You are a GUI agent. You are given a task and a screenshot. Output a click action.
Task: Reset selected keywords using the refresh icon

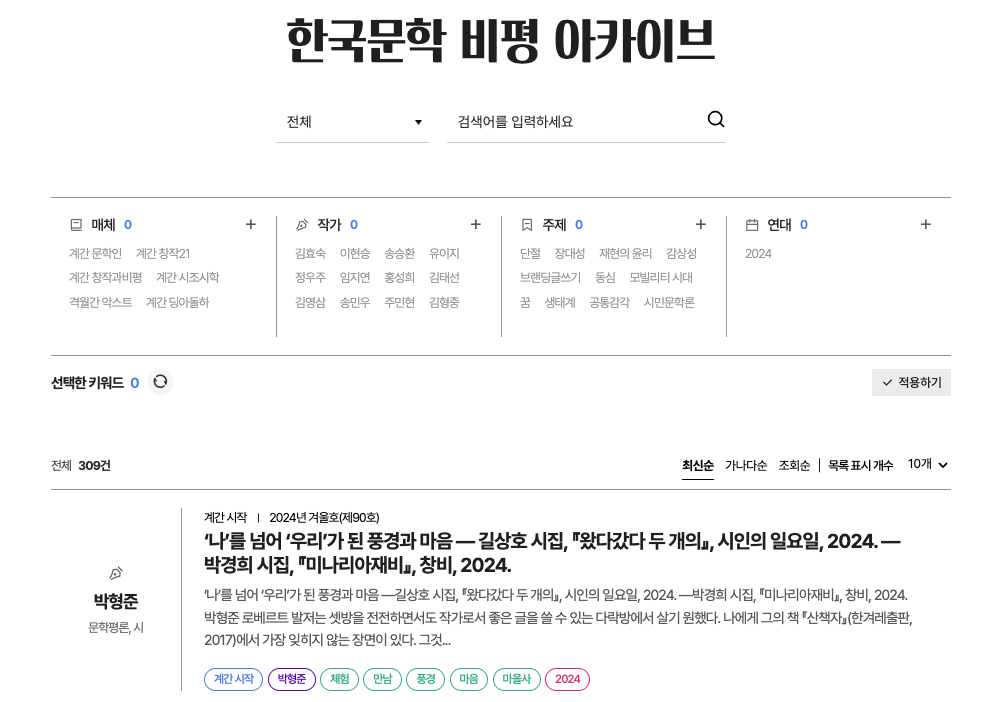tap(160, 382)
